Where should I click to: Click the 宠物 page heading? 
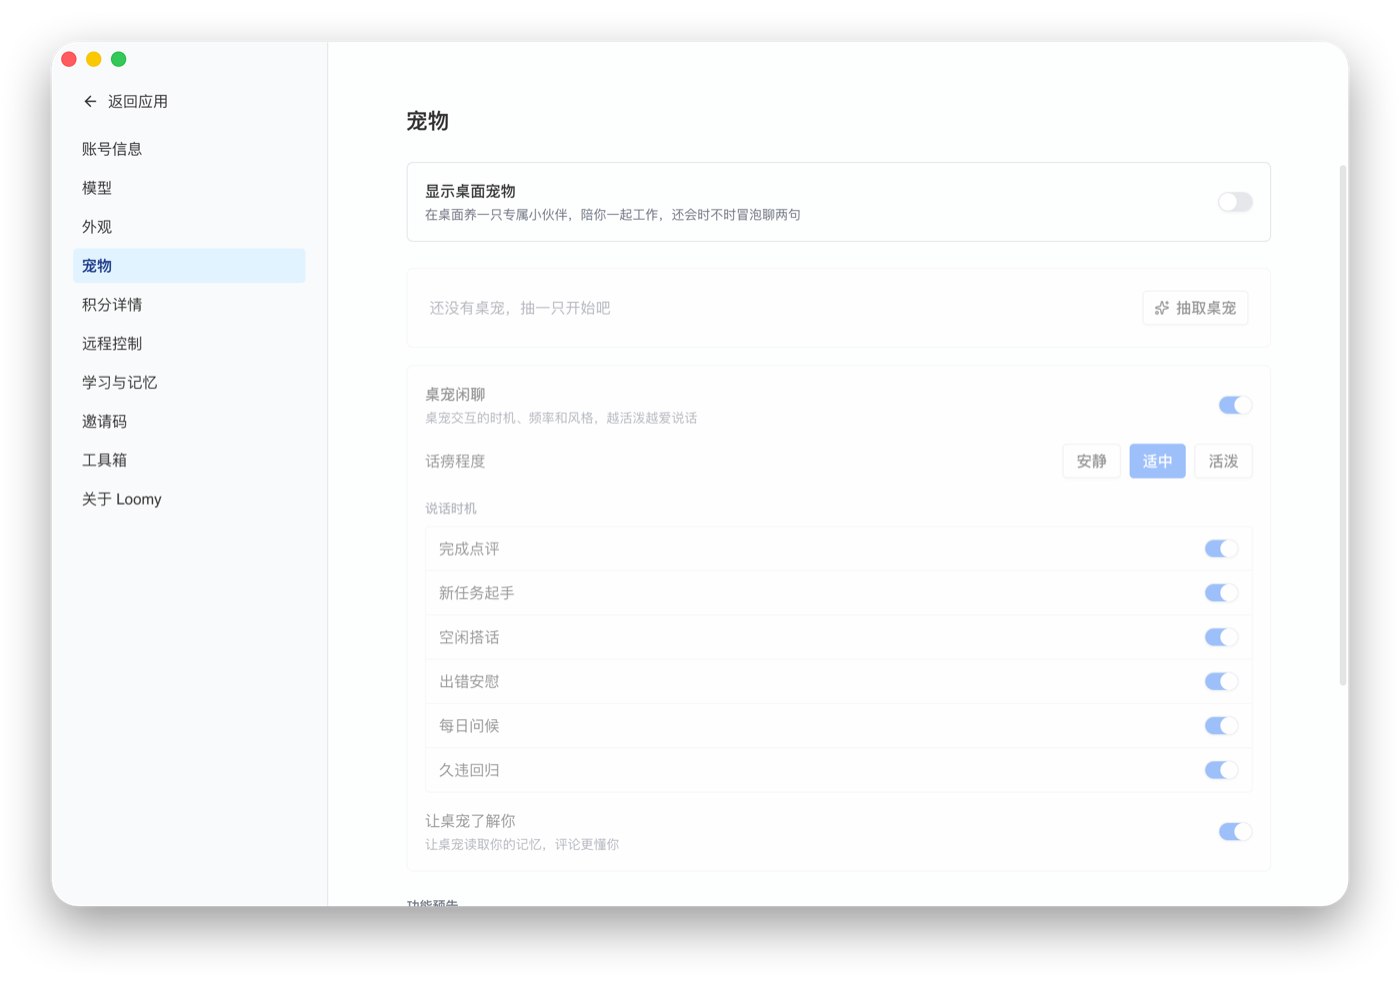[427, 121]
